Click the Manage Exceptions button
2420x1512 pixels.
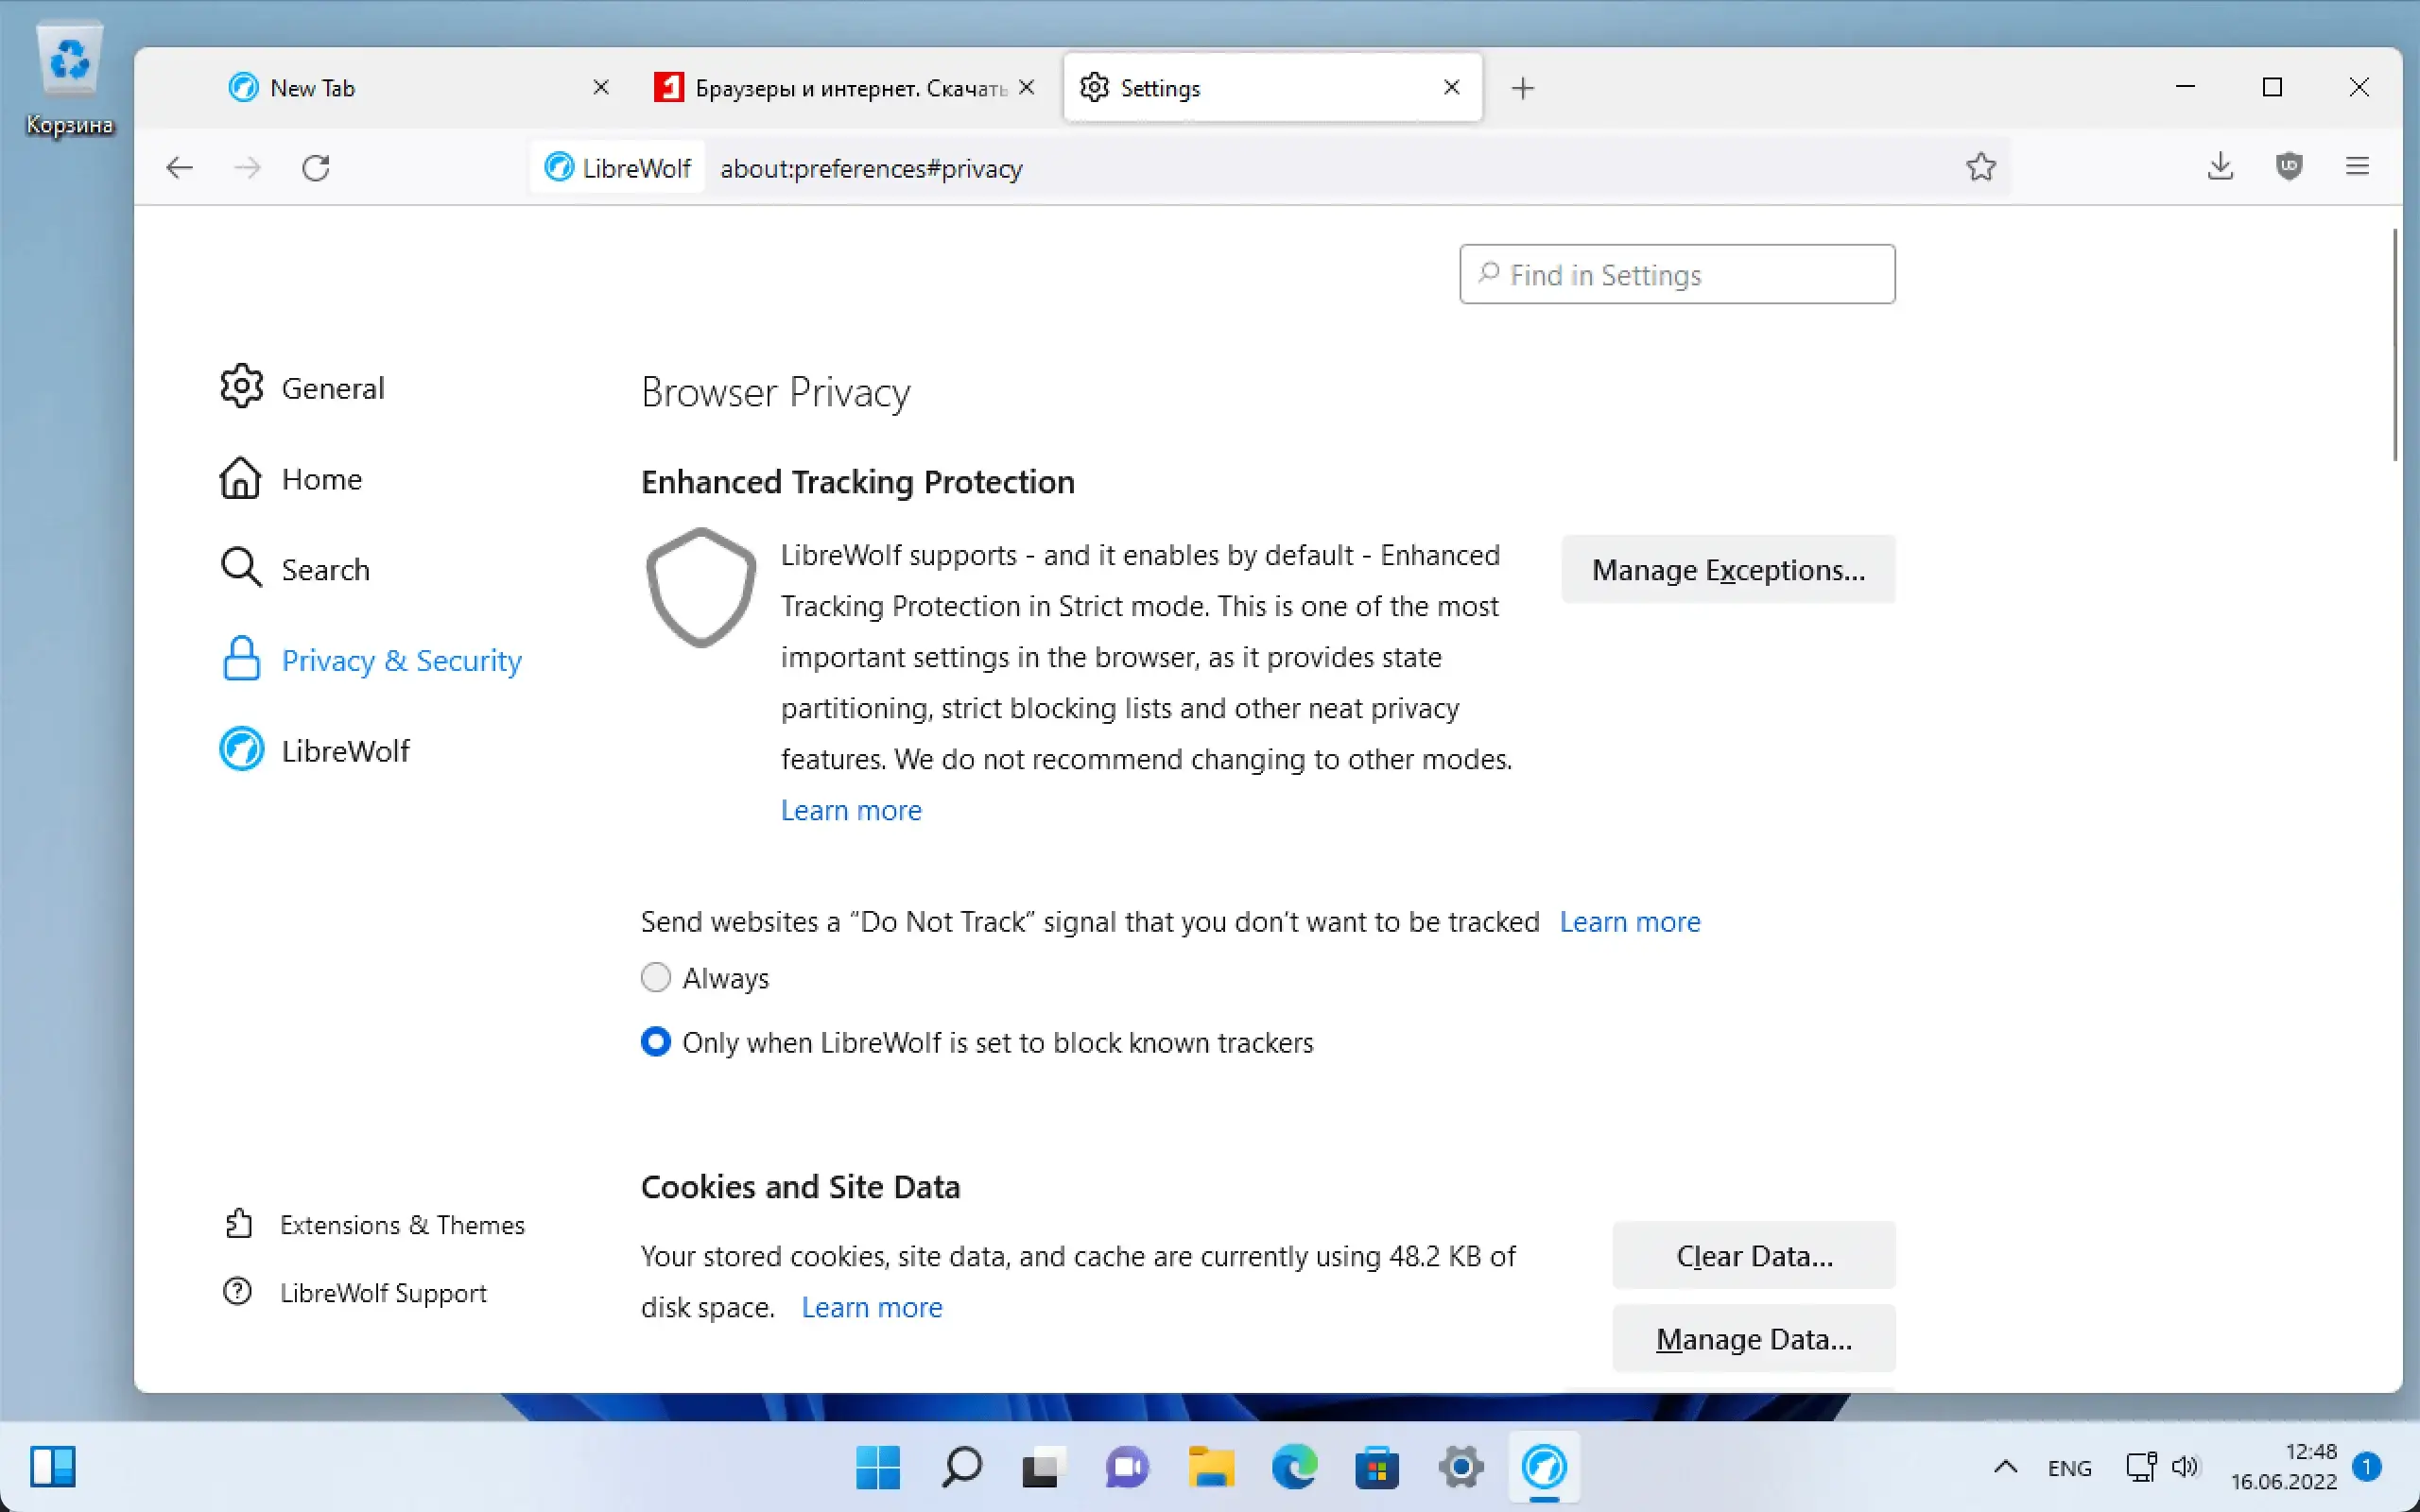[1728, 570]
